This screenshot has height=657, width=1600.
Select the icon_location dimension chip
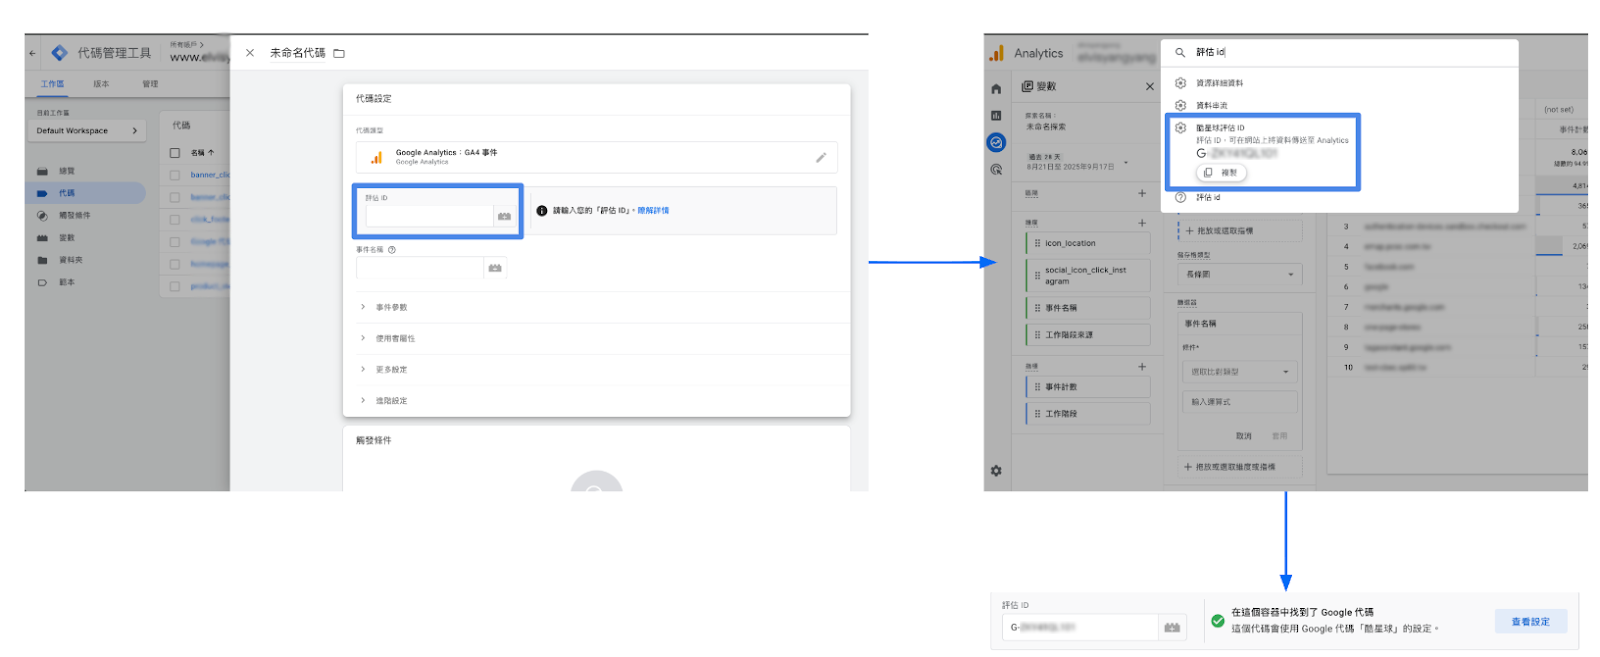(1088, 243)
